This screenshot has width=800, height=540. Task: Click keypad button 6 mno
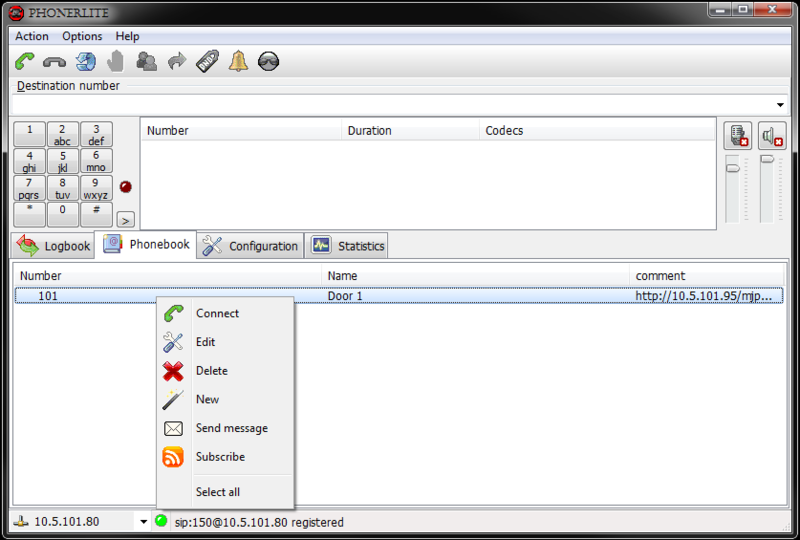point(96,161)
